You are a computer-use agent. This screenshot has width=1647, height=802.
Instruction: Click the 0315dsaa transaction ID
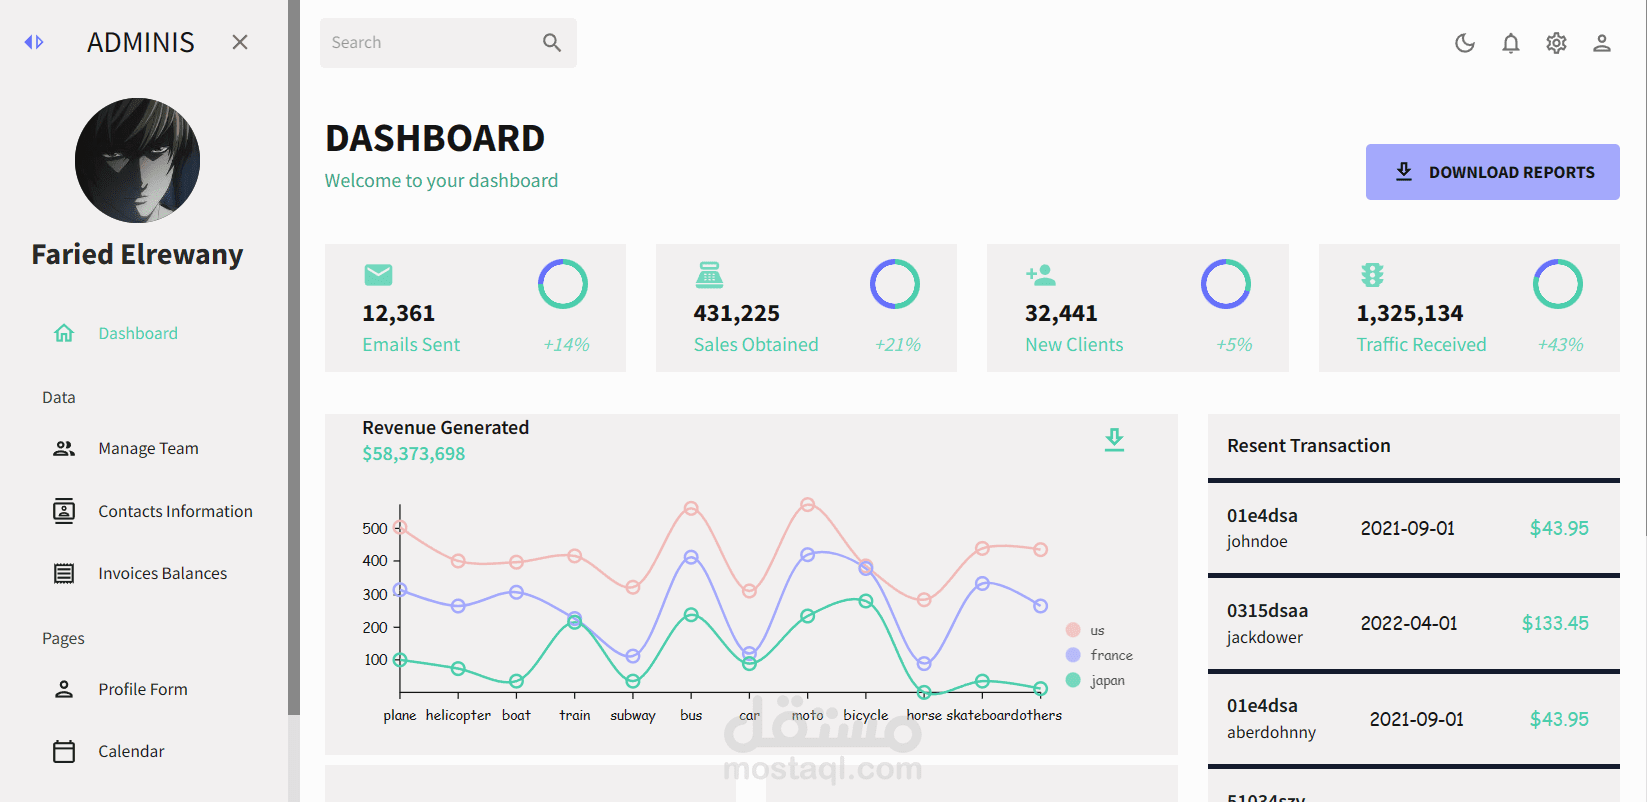click(x=1267, y=611)
